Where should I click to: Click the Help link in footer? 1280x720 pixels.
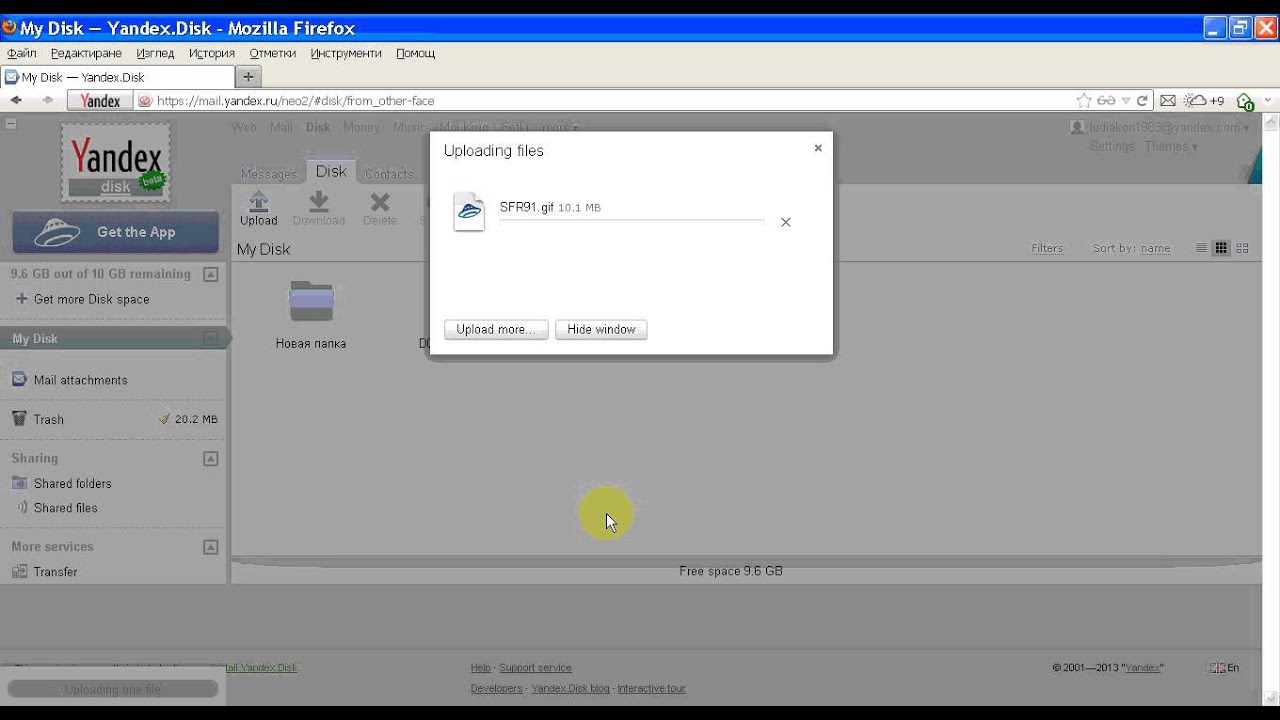[x=481, y=668]
